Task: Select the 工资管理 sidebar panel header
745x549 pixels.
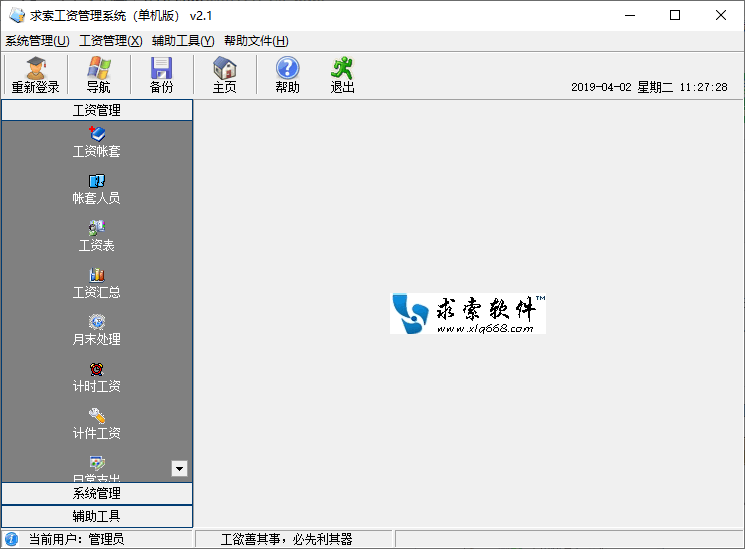Action: tap(97, 110)
